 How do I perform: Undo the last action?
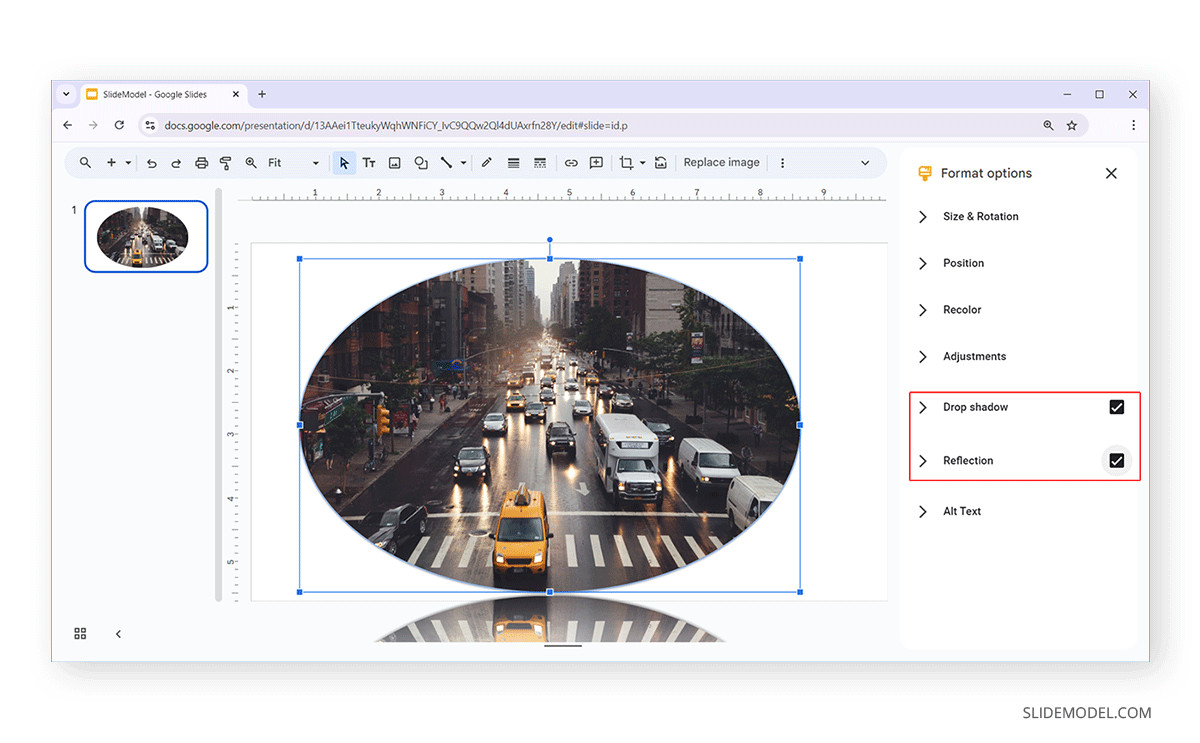click(x=152, y=163)
